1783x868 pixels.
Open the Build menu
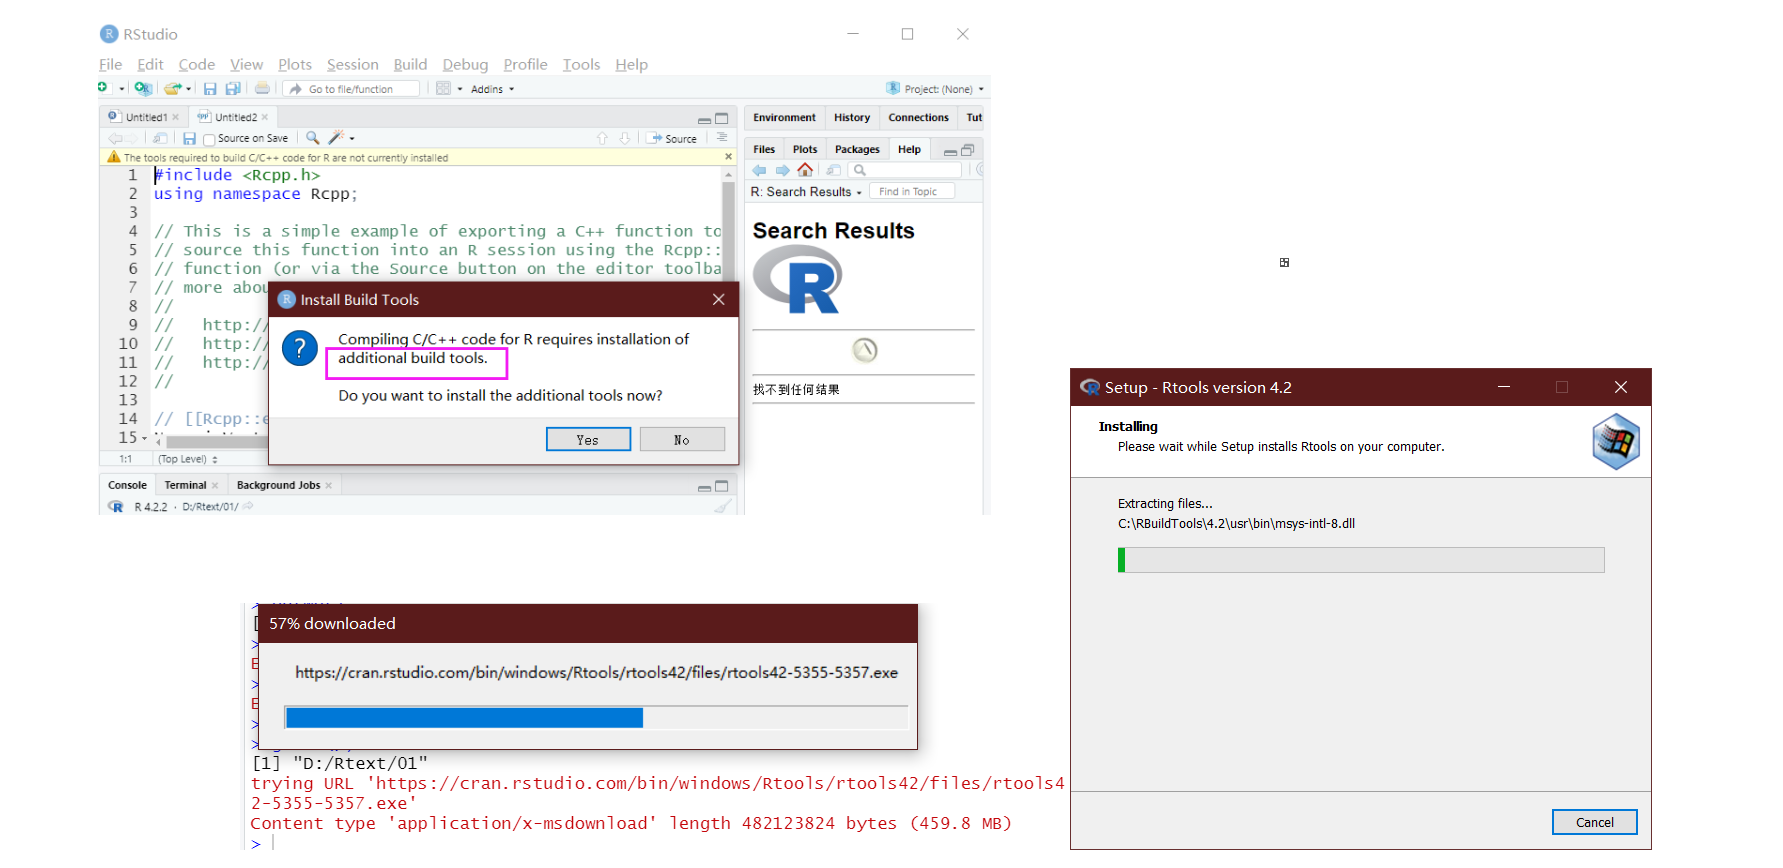tap(410, 64)
